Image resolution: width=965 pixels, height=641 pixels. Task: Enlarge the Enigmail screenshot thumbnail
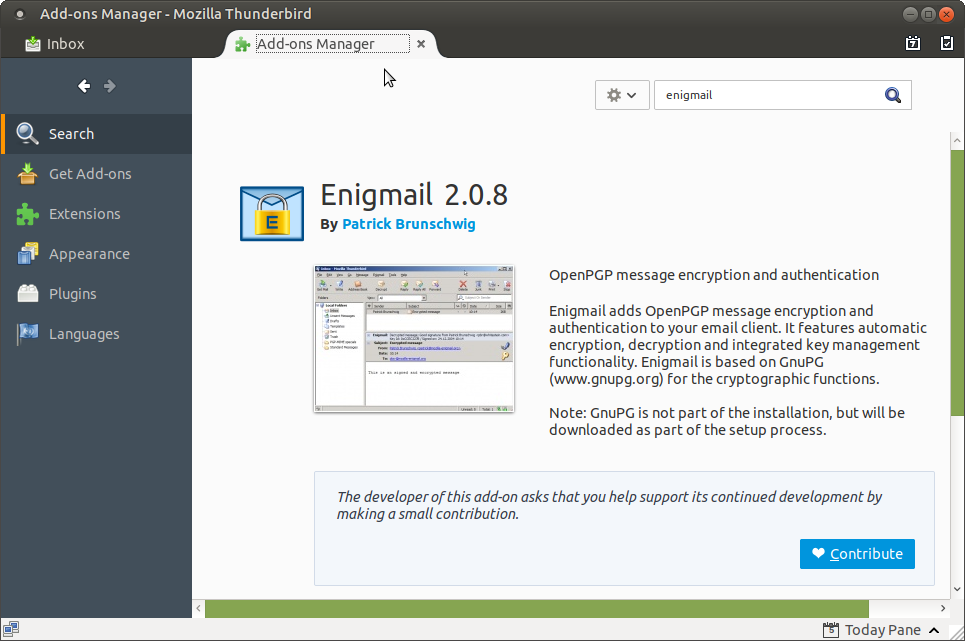click(414, 339)
